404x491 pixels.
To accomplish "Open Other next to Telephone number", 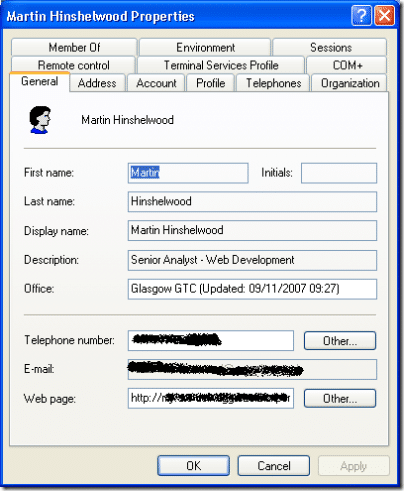I will coord(340,341).
